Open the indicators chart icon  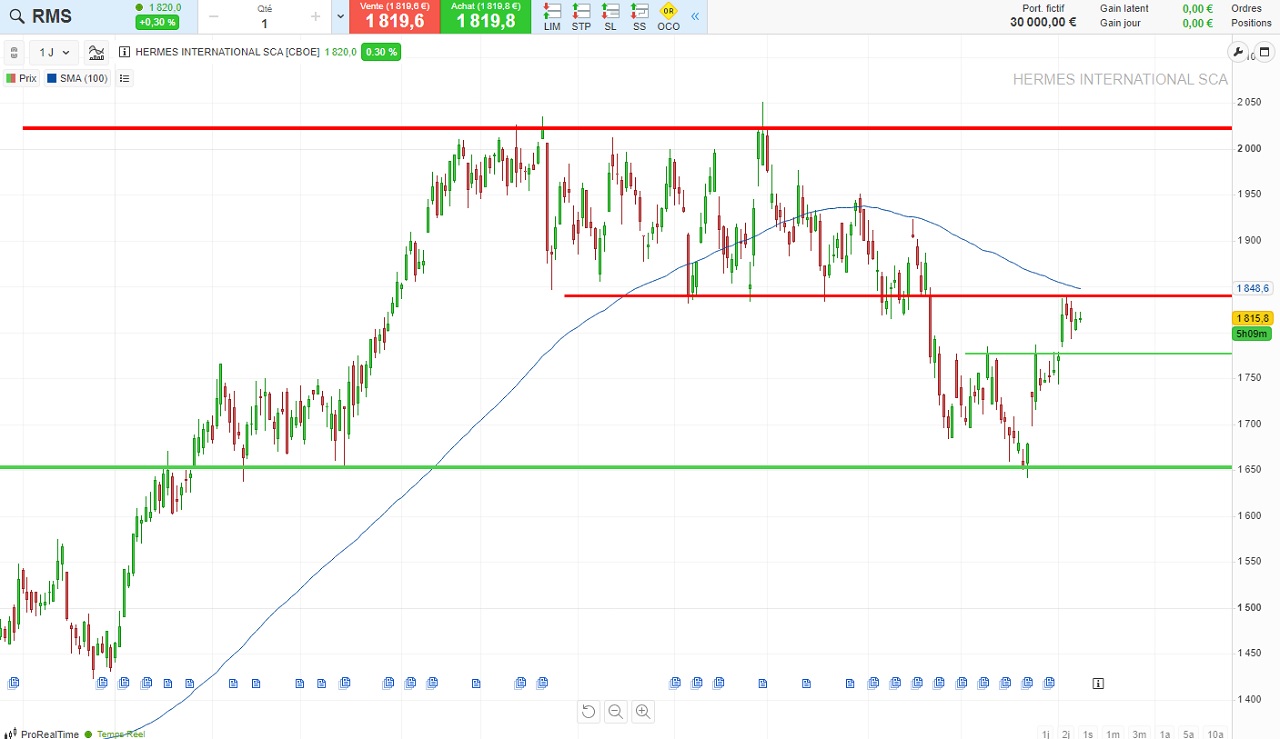(96, 52)
